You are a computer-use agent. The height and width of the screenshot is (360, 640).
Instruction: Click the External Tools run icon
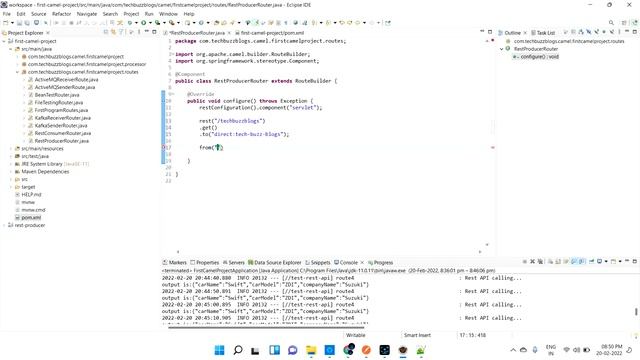click(x=171, y=23)
